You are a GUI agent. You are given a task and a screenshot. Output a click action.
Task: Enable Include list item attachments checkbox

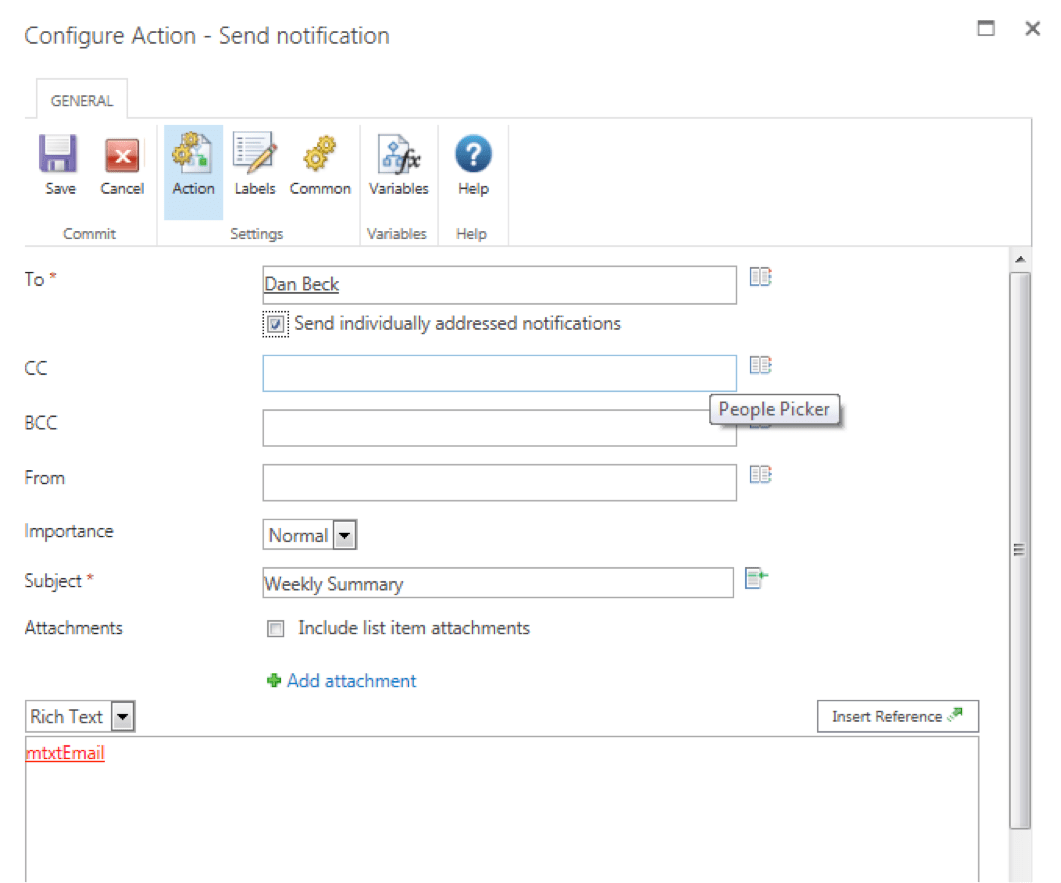[x=276, y=629]
